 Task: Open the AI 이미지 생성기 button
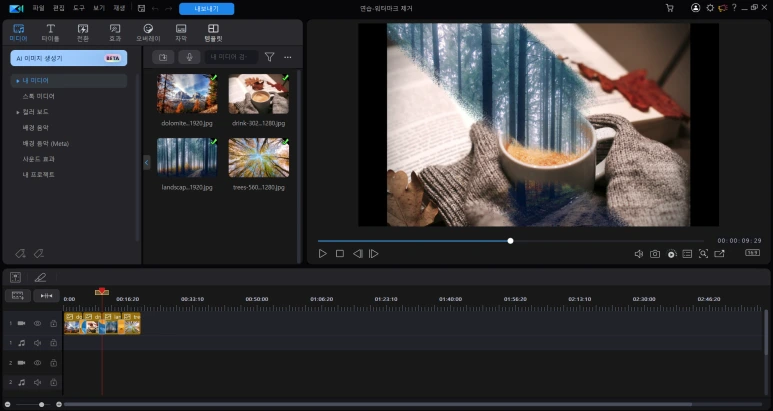coord(69,58)
